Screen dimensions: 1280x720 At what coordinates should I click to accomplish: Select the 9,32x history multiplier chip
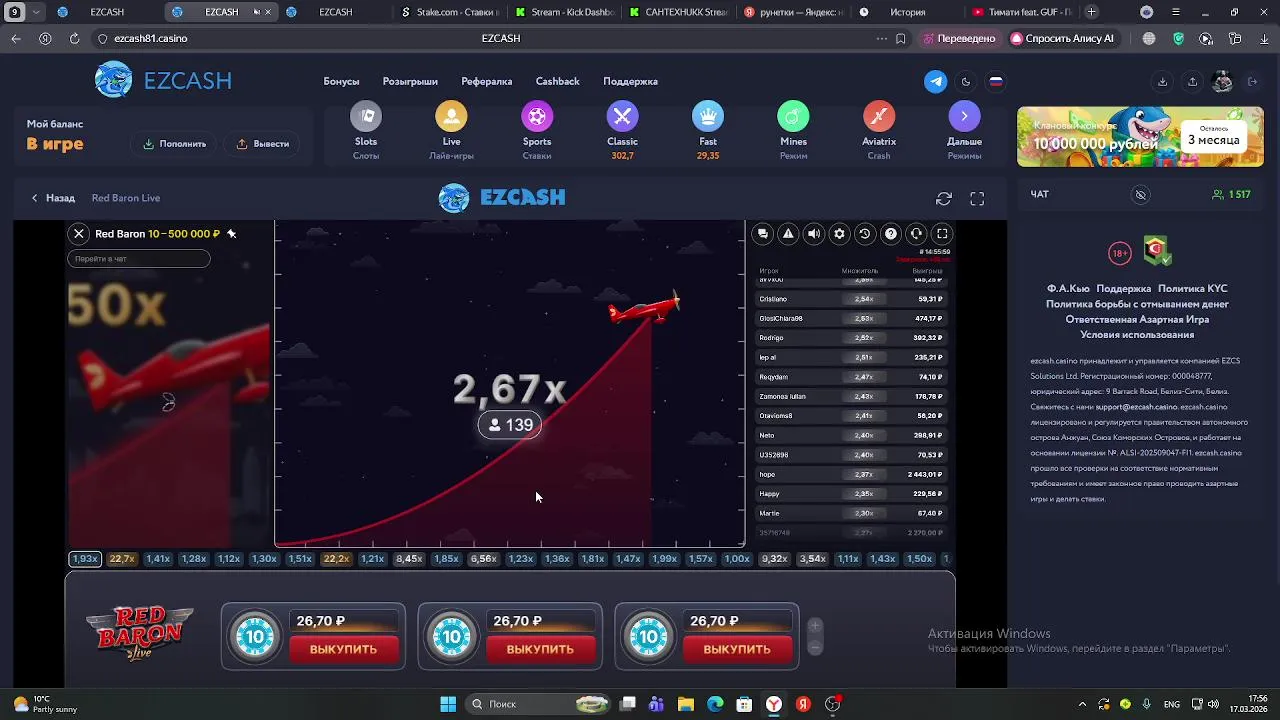(774, 559)
